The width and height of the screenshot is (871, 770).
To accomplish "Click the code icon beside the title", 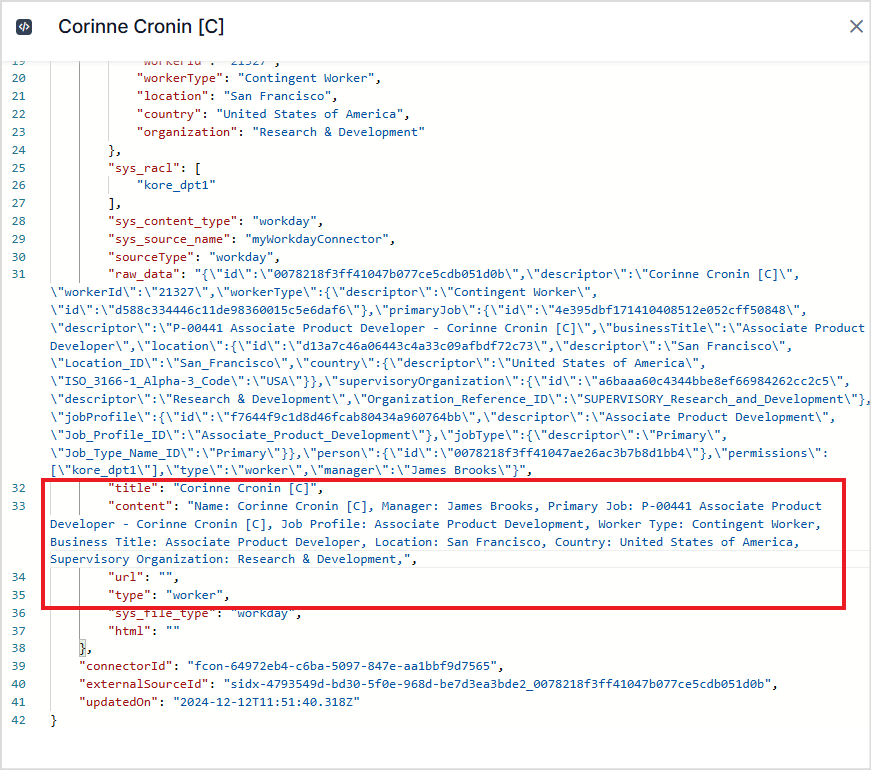I will pos(24,27).
